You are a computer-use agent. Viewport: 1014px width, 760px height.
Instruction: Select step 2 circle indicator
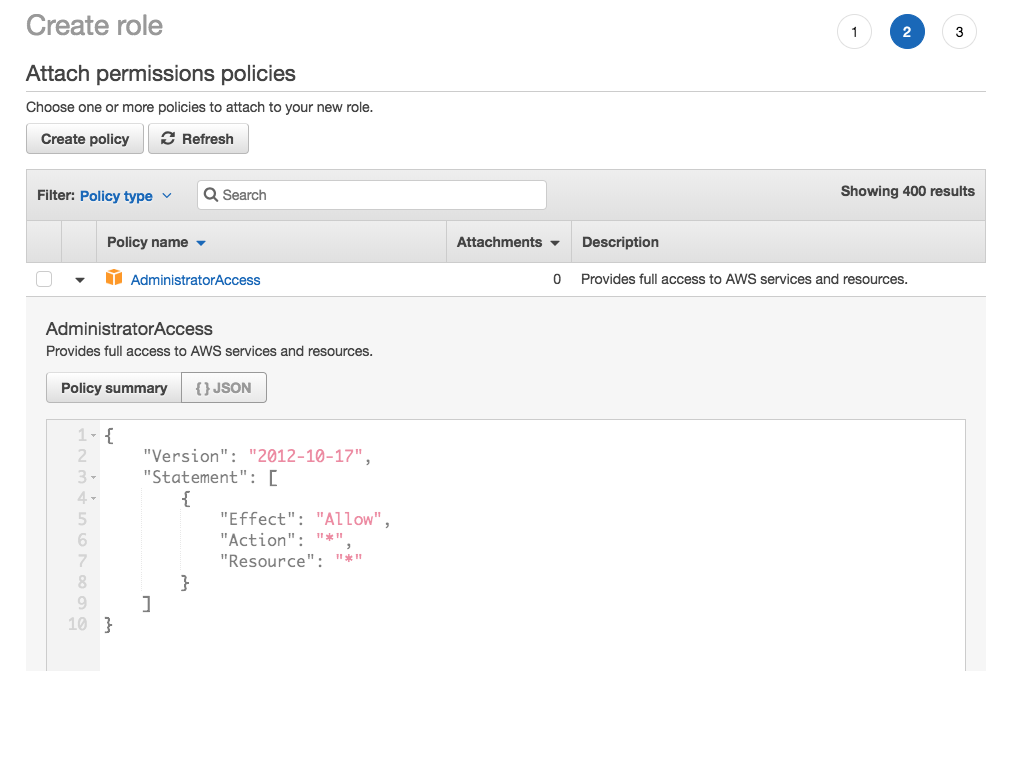click(907, 32)
